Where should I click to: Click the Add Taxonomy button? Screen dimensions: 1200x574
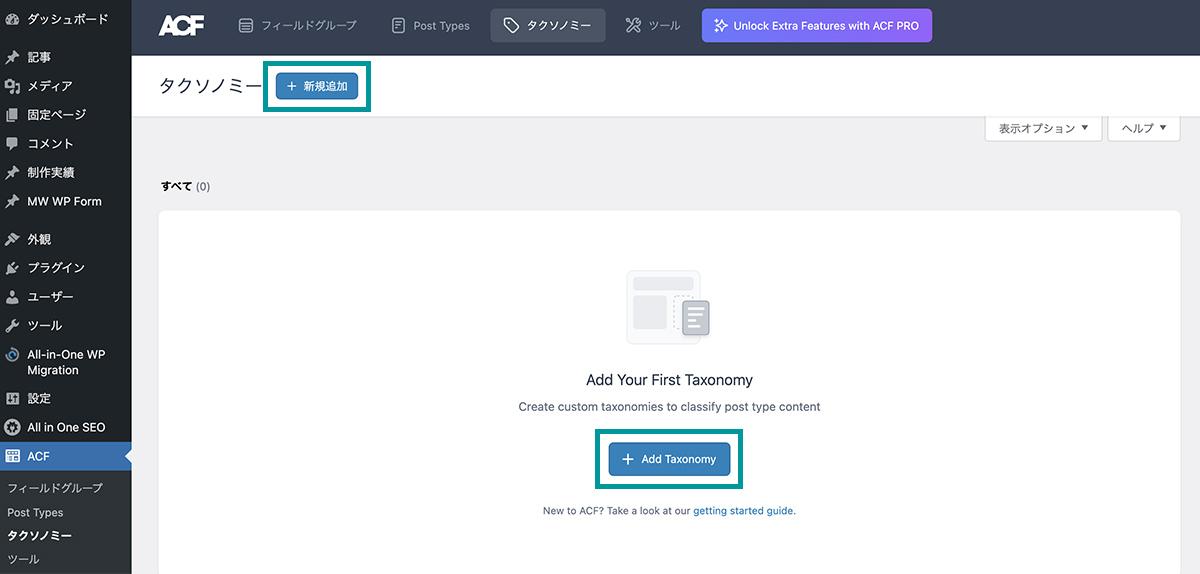pyautogui.click(x=669, y=459)
